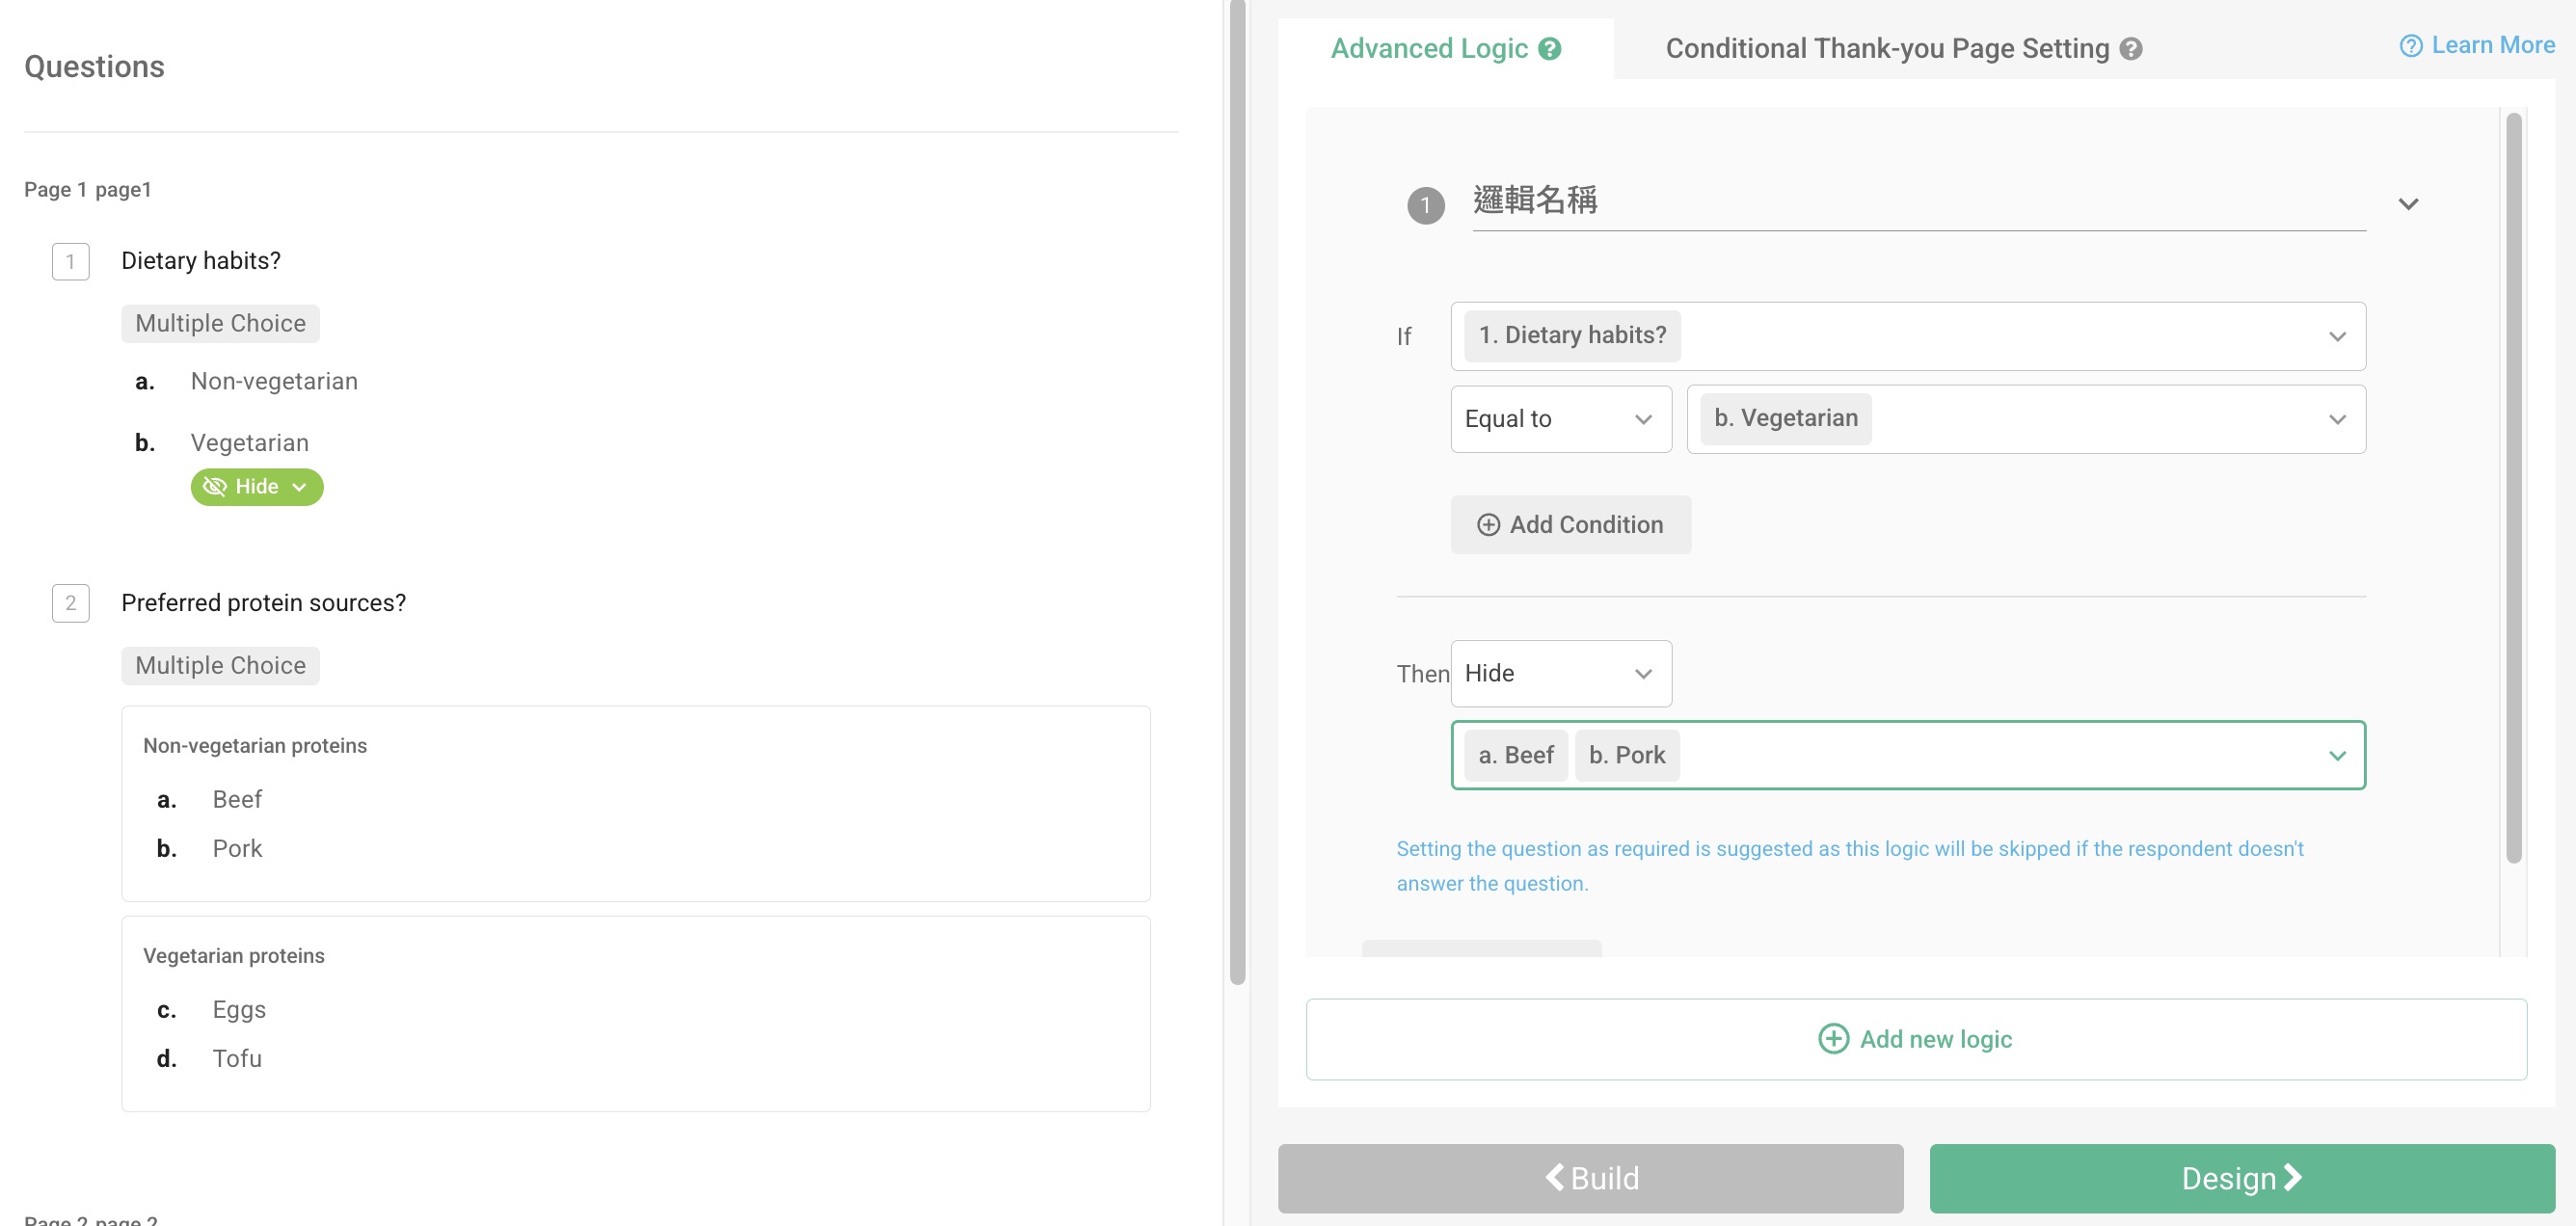
Task: Switch to Conditional Thank-you Page Setting tab
Action: point(1886,49)
